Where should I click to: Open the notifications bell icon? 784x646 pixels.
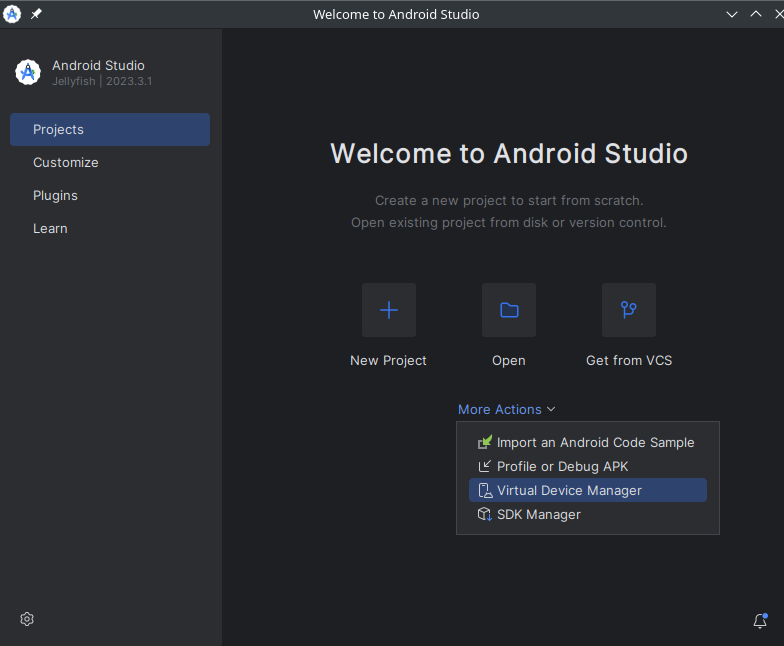[x=760, y=621]
